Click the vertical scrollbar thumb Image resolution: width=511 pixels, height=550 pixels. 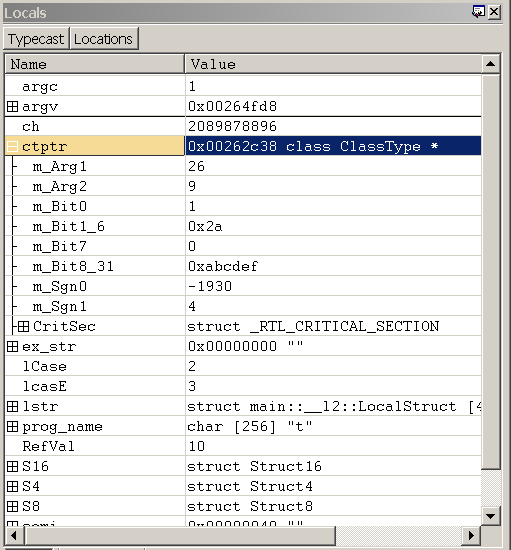point(491,271)
